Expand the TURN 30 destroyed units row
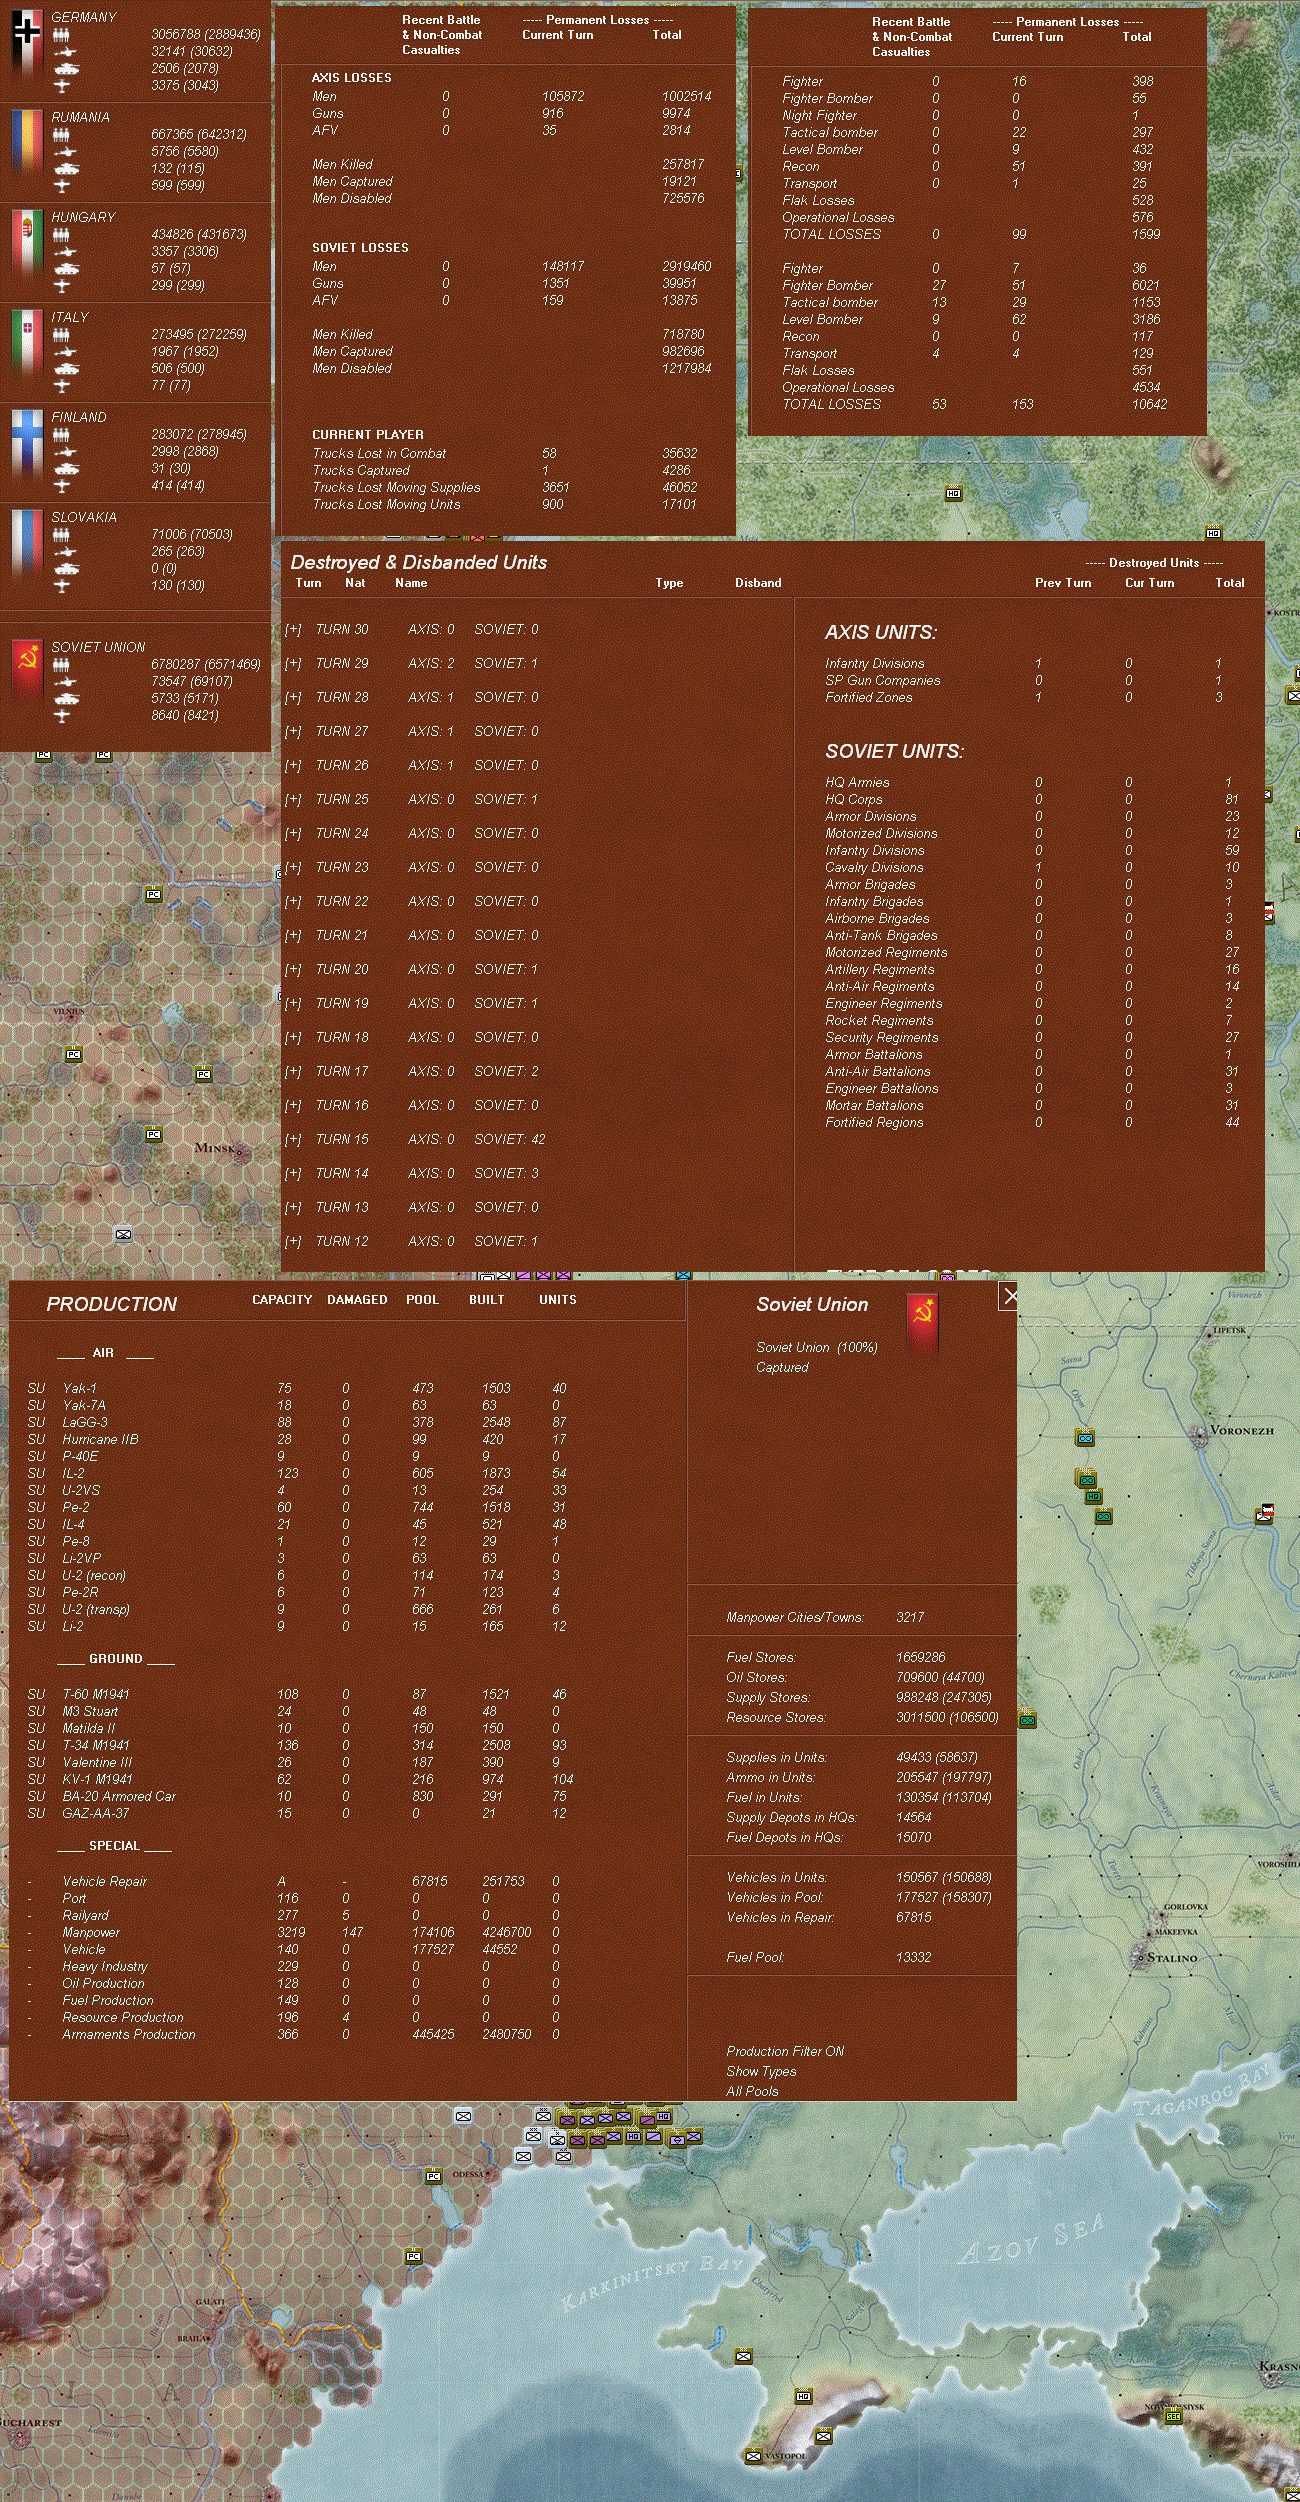This screenshot has height=2502, width=1300. 293,630
